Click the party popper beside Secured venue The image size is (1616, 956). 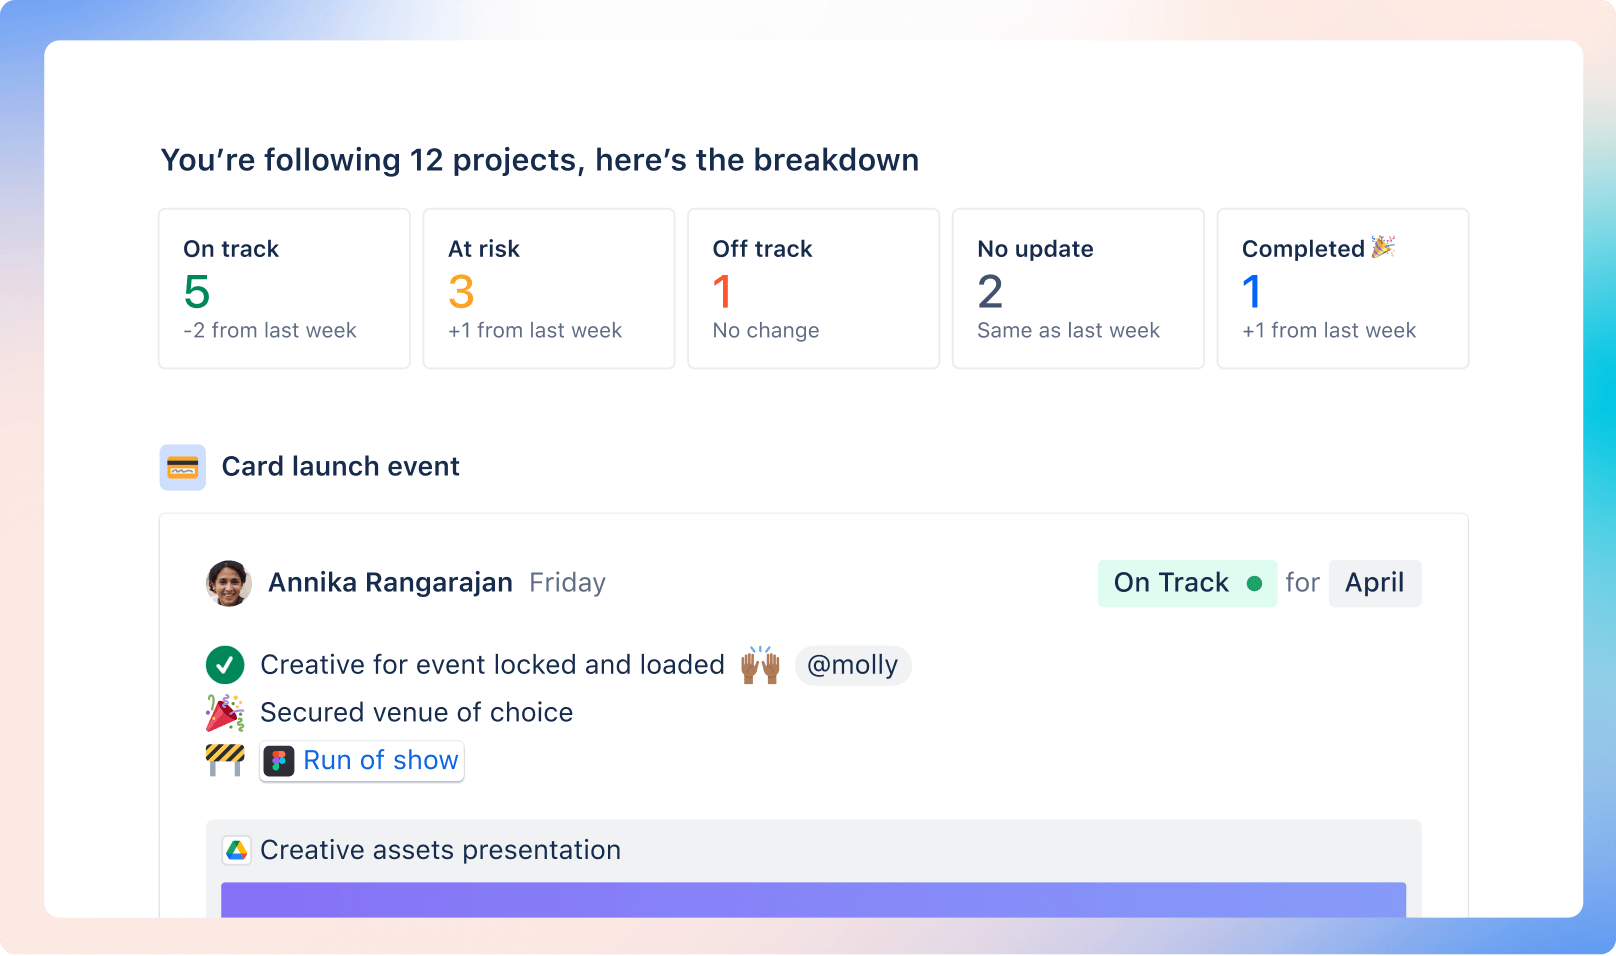tap(224, 712)
